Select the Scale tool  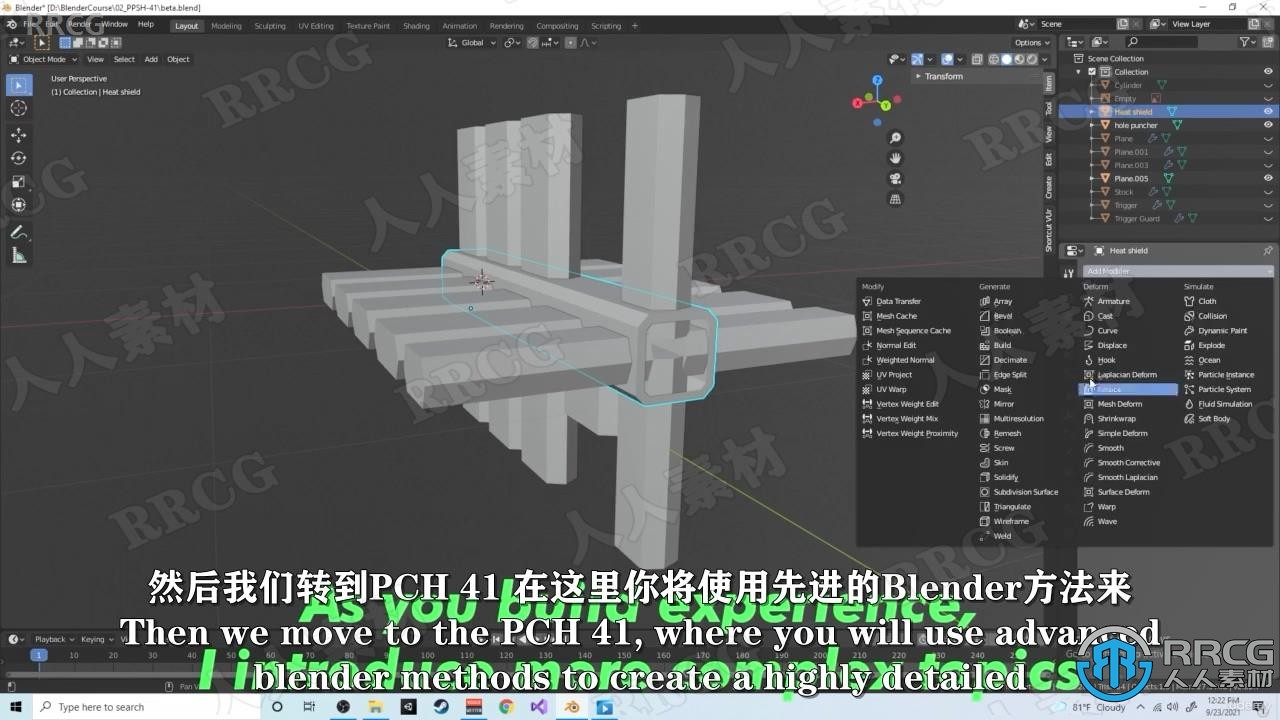pyautogui.click(x=19, y=181)
